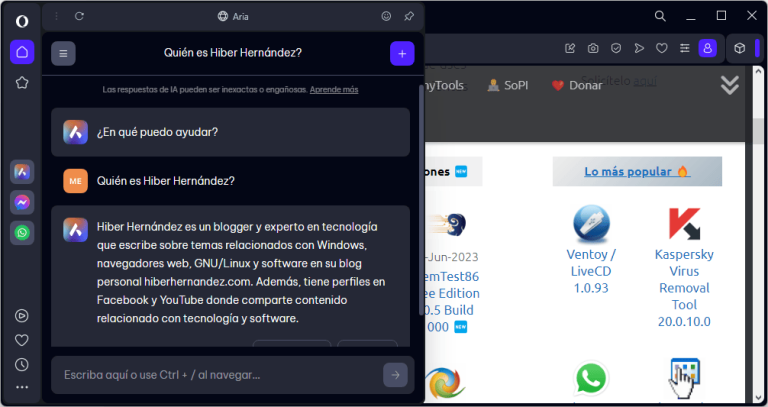Toggle the Aria chat list hamburger menu
The width and height of the screenshot is (768, 407).
63,53
